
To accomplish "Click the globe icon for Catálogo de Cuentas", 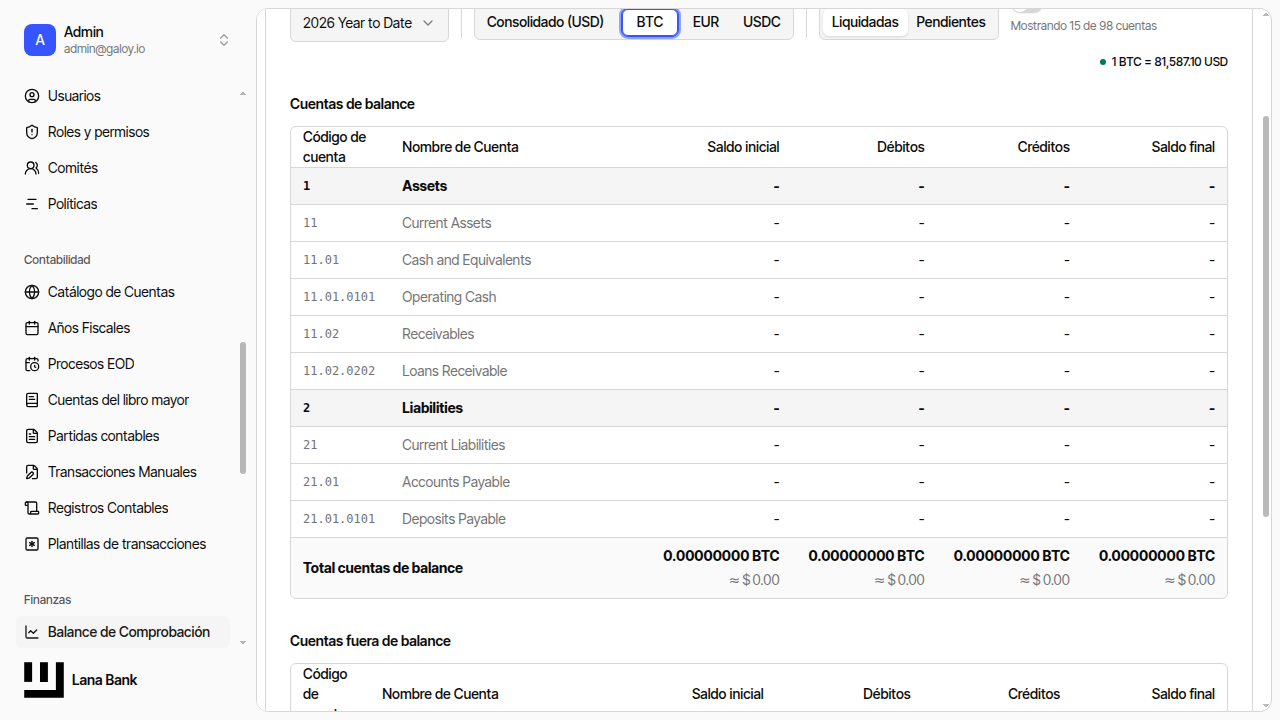I will click(32, 292).
